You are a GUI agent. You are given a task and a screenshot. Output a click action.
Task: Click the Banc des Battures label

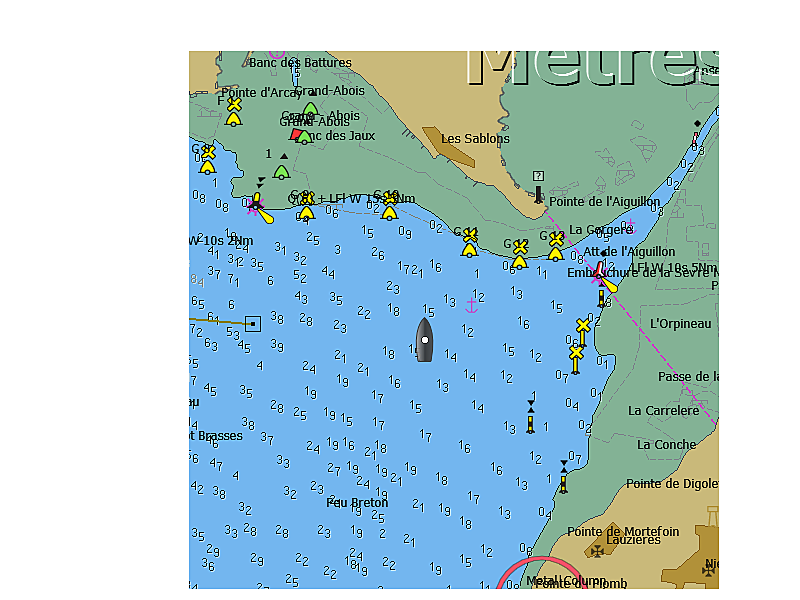click(301, 63)
